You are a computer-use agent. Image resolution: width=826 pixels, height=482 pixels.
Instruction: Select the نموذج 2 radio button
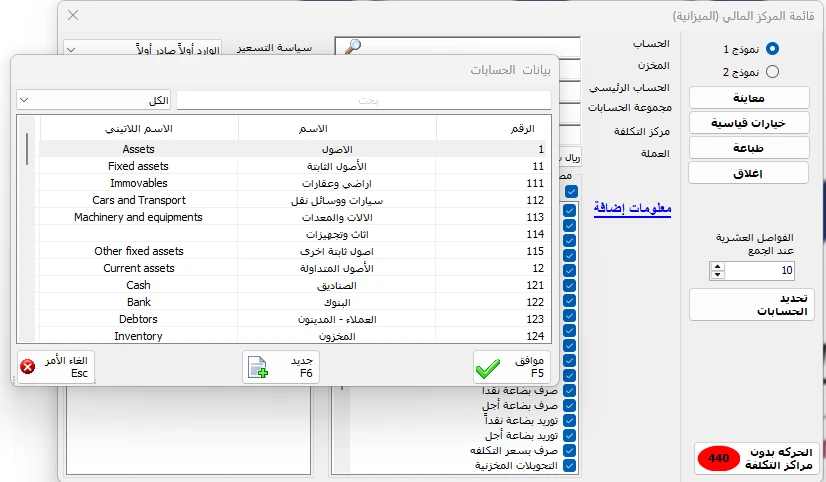point(772,72)
